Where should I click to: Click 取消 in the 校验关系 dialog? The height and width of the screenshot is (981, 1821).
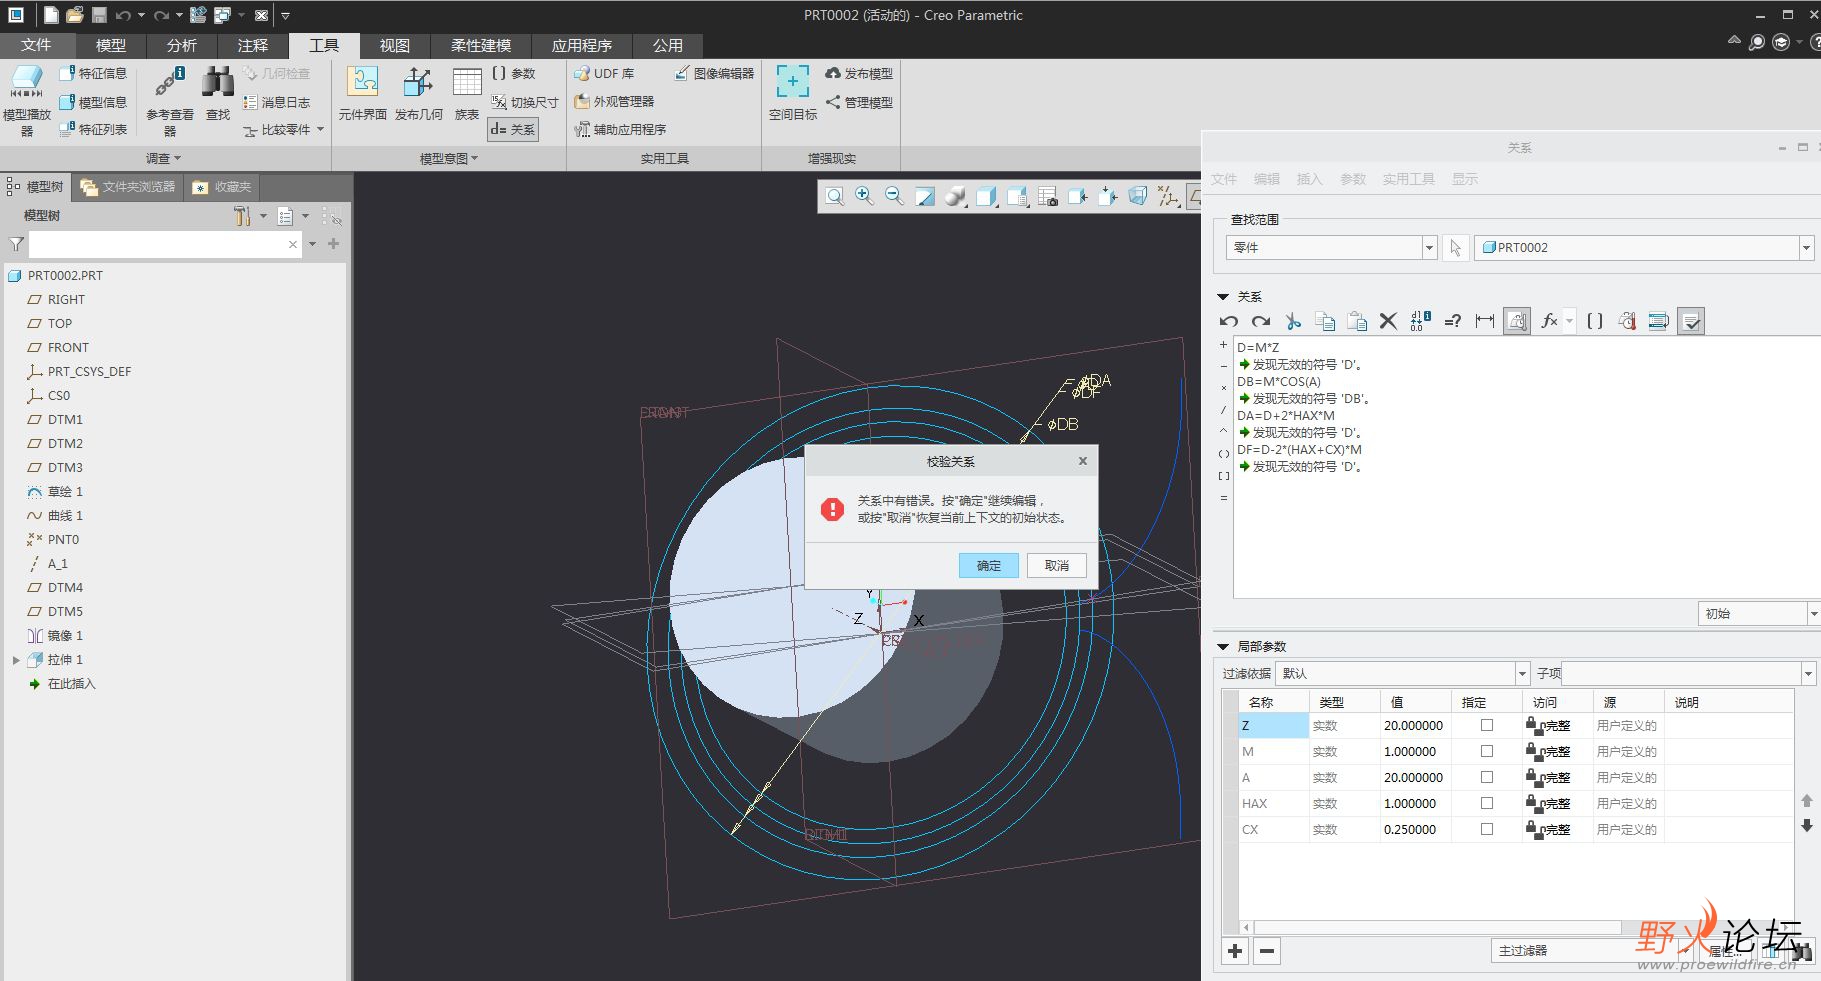(x=1057, y=566)
